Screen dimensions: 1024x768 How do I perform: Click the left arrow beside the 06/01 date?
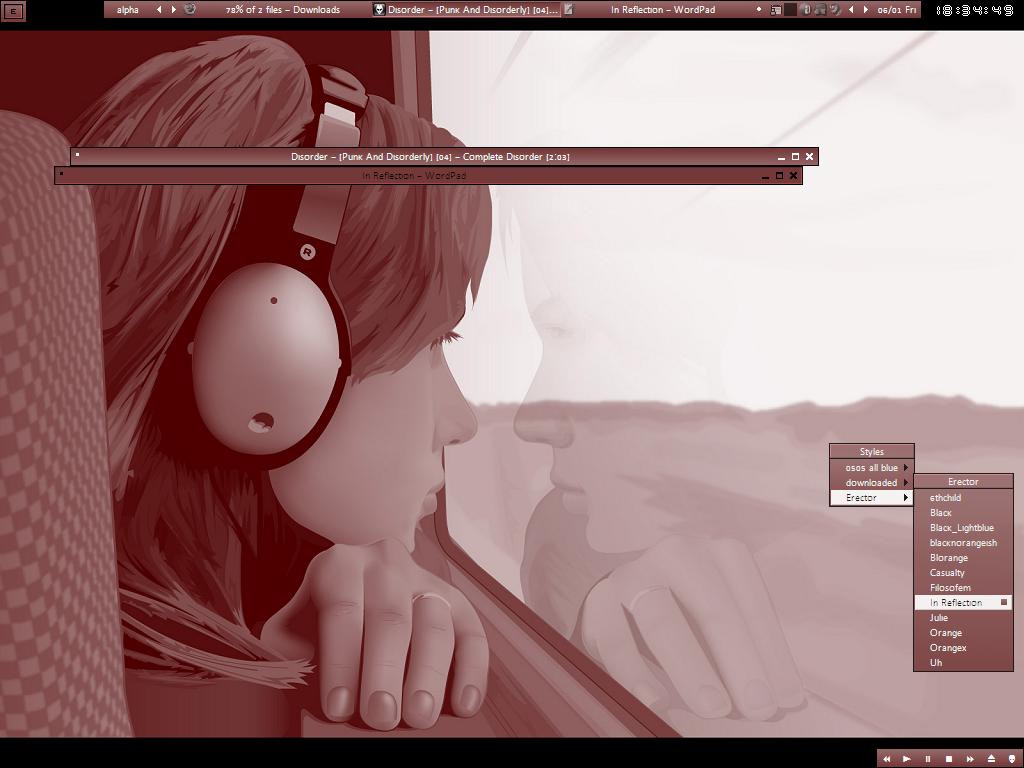[x=851, y=10]
